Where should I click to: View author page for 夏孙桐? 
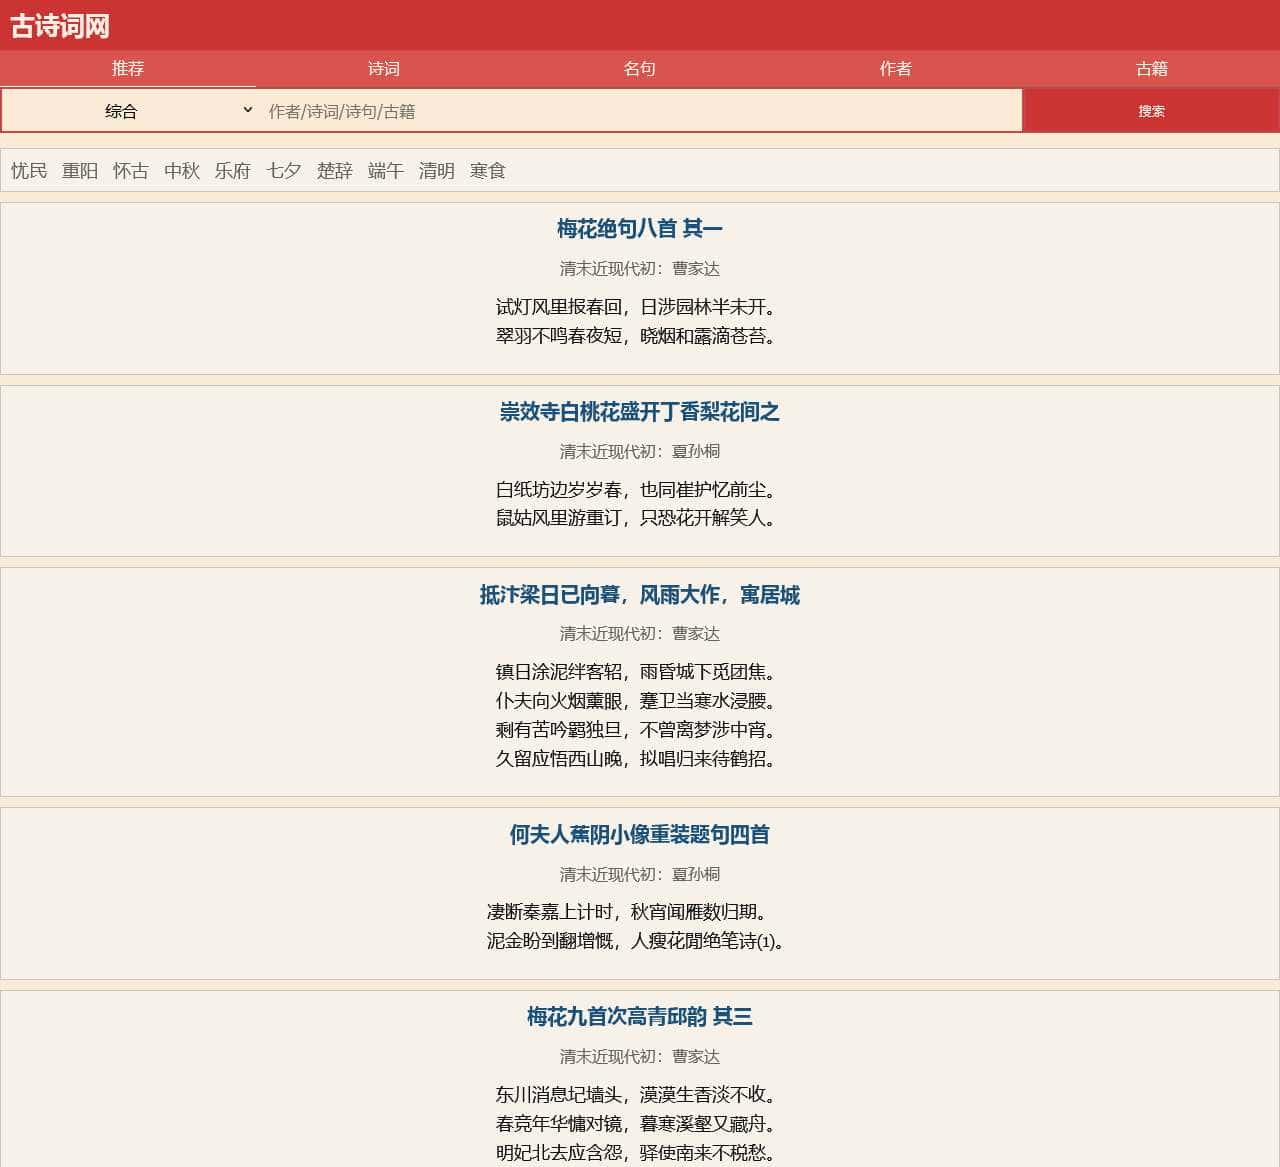tap(696, 451)
